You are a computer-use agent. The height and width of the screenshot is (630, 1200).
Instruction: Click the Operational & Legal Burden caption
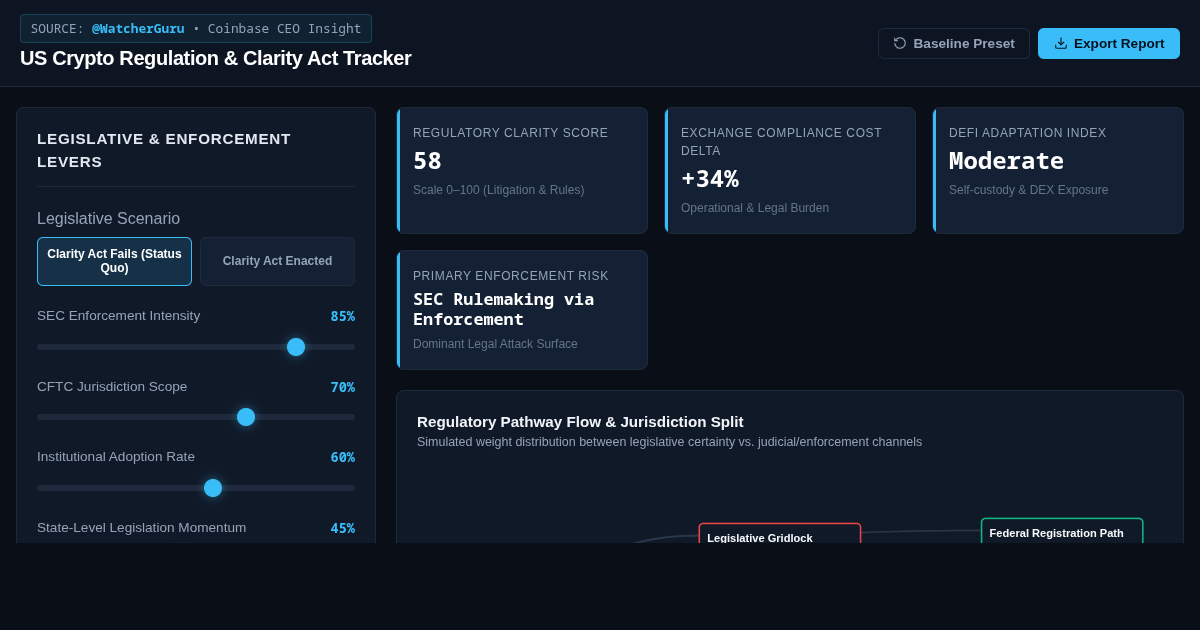click(x=754, y=208)
